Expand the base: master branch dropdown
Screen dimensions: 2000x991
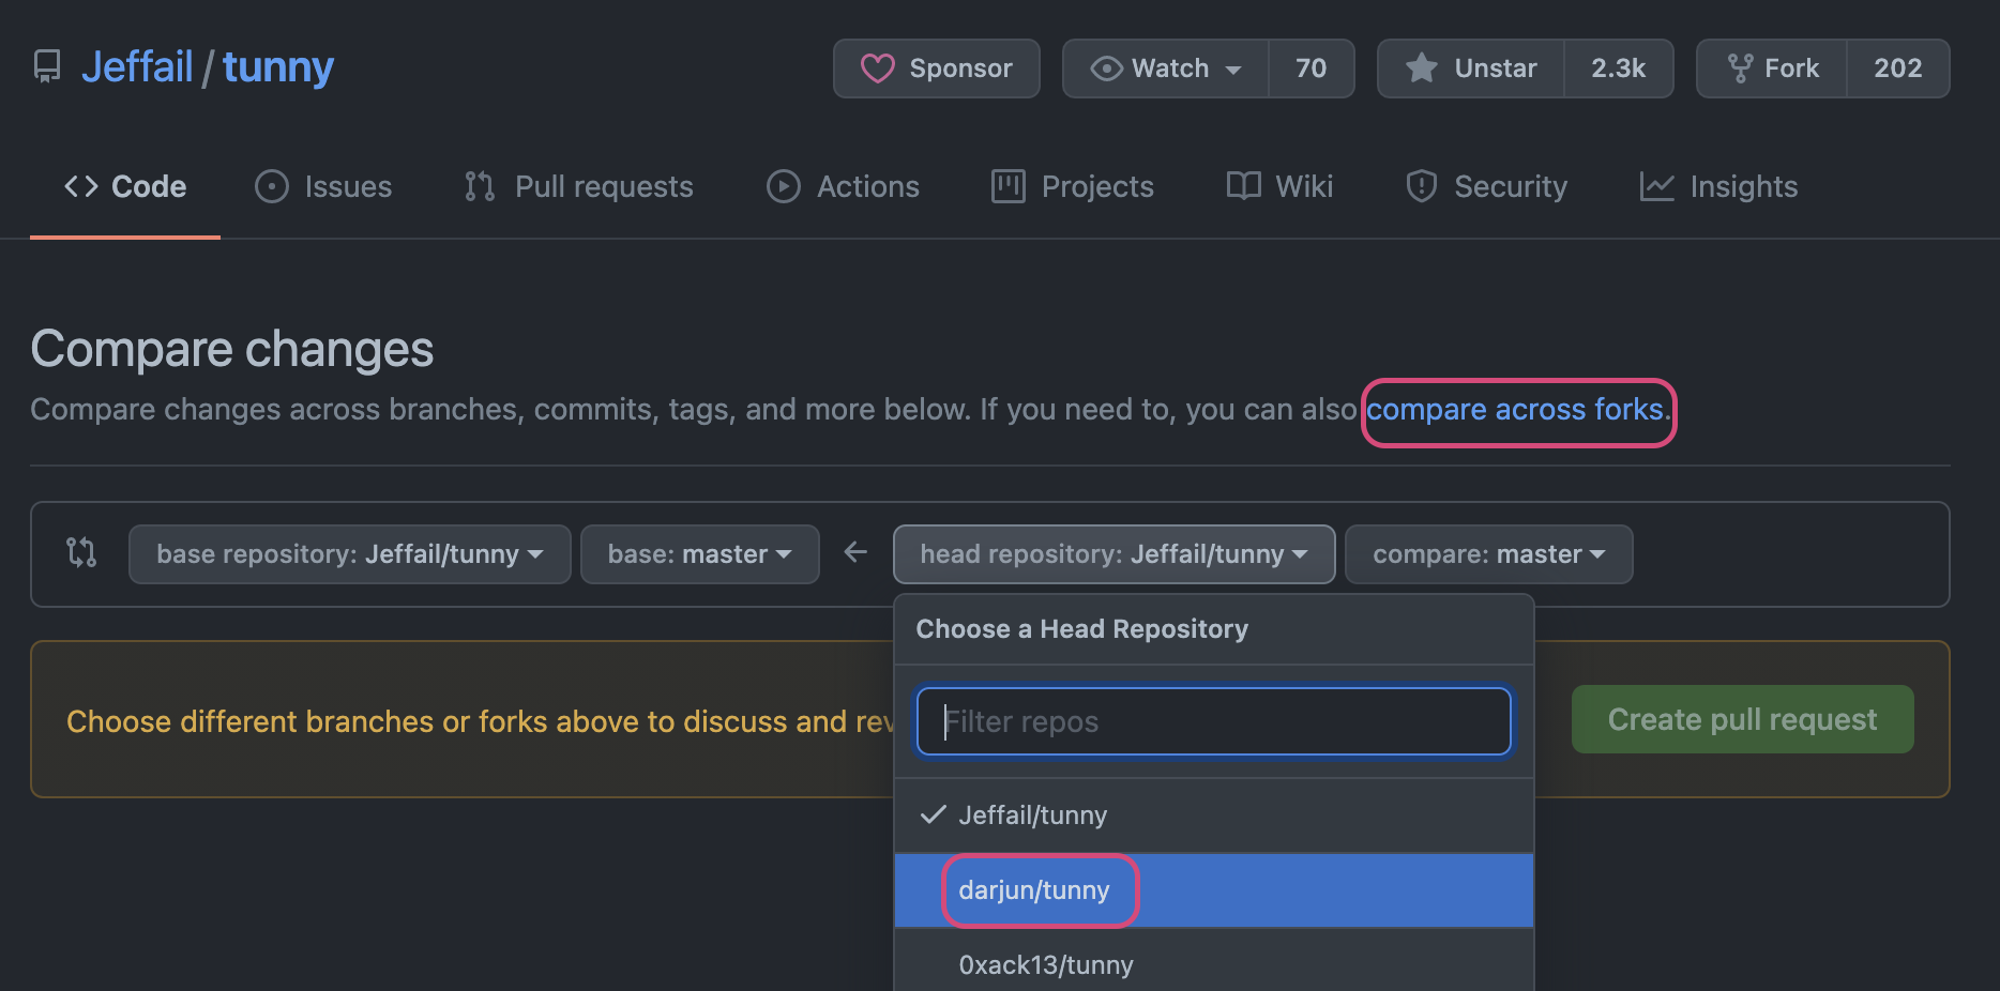(x=700, y=554)
